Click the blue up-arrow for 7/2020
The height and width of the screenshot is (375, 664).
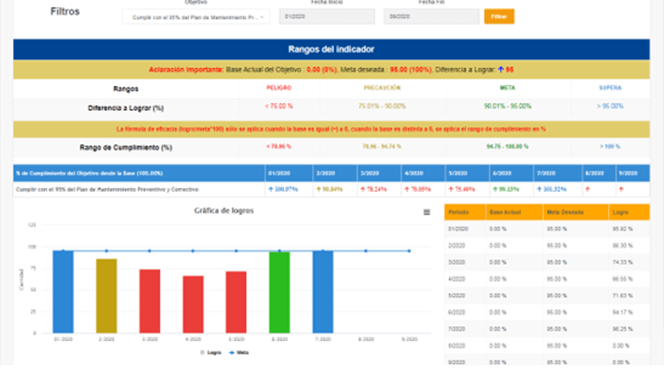[x=539, y=189]
